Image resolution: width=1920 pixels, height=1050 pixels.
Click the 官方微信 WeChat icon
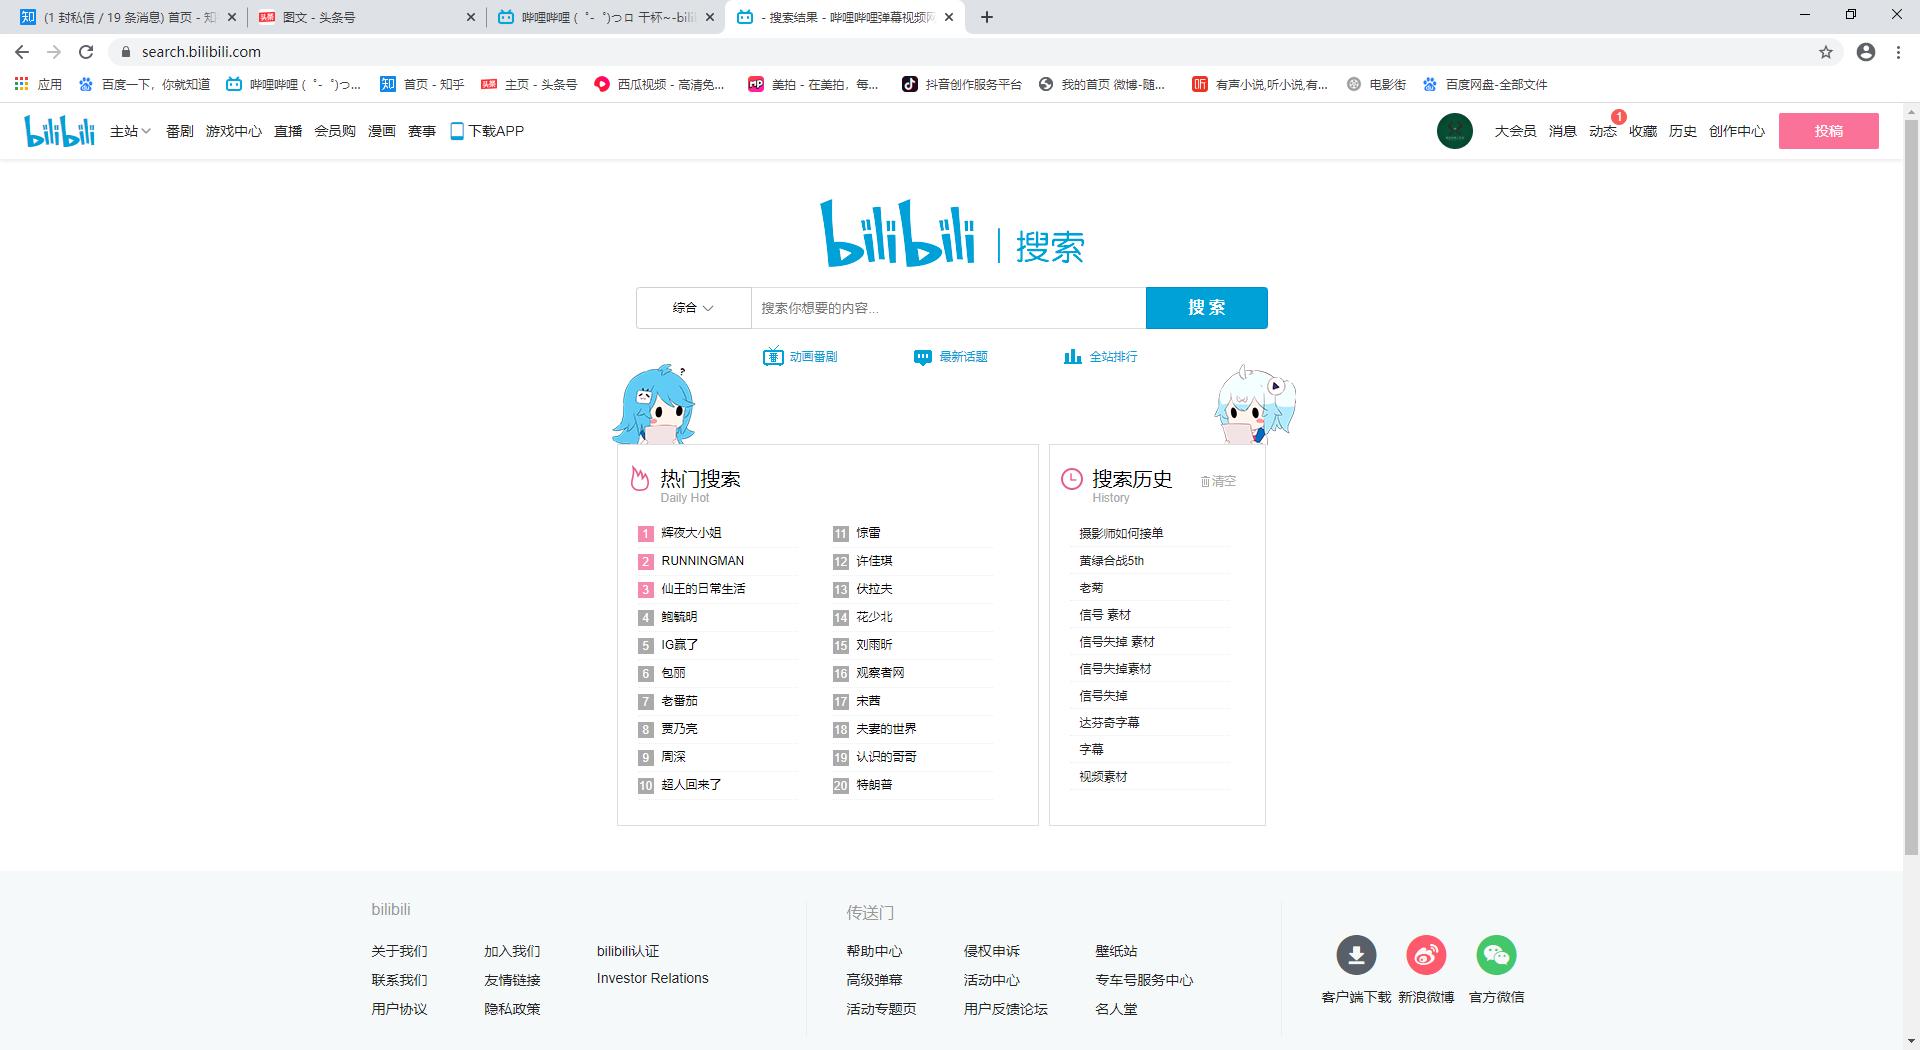tap(1496, 956)
